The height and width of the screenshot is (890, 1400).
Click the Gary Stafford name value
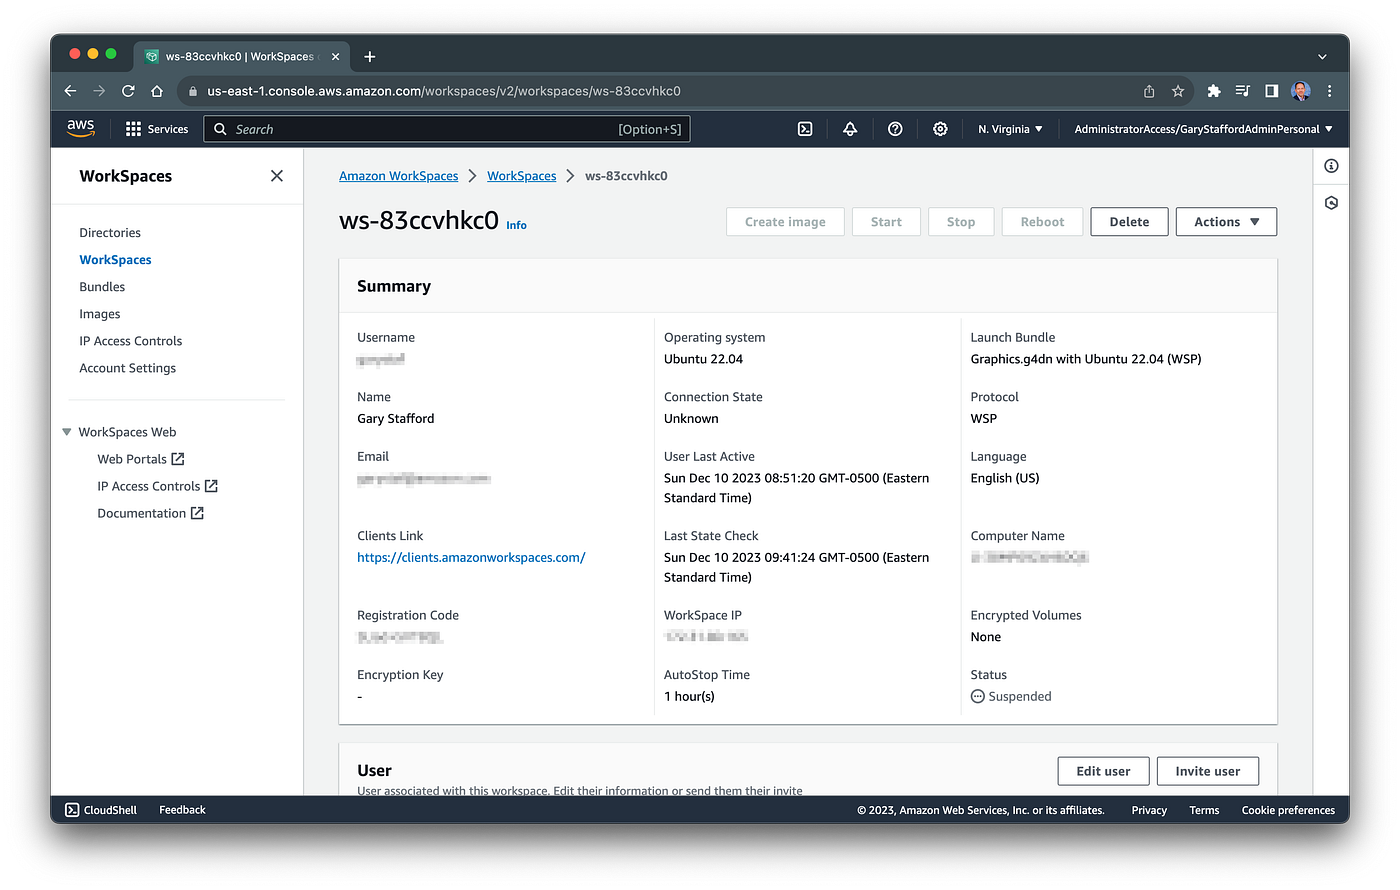click(x=396, y=419)
